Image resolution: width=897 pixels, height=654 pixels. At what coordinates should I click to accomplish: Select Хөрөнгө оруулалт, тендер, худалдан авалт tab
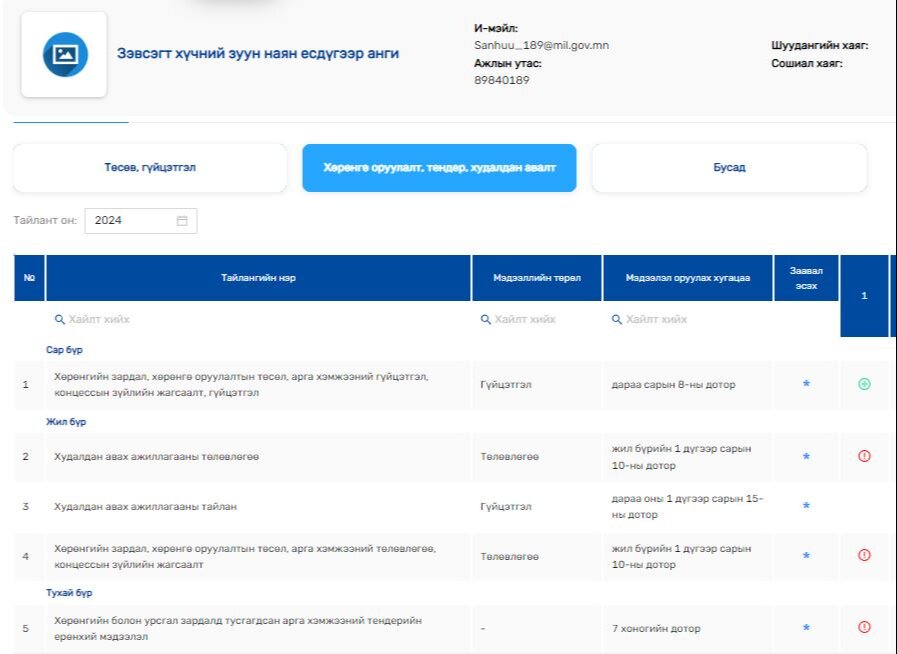439,168
